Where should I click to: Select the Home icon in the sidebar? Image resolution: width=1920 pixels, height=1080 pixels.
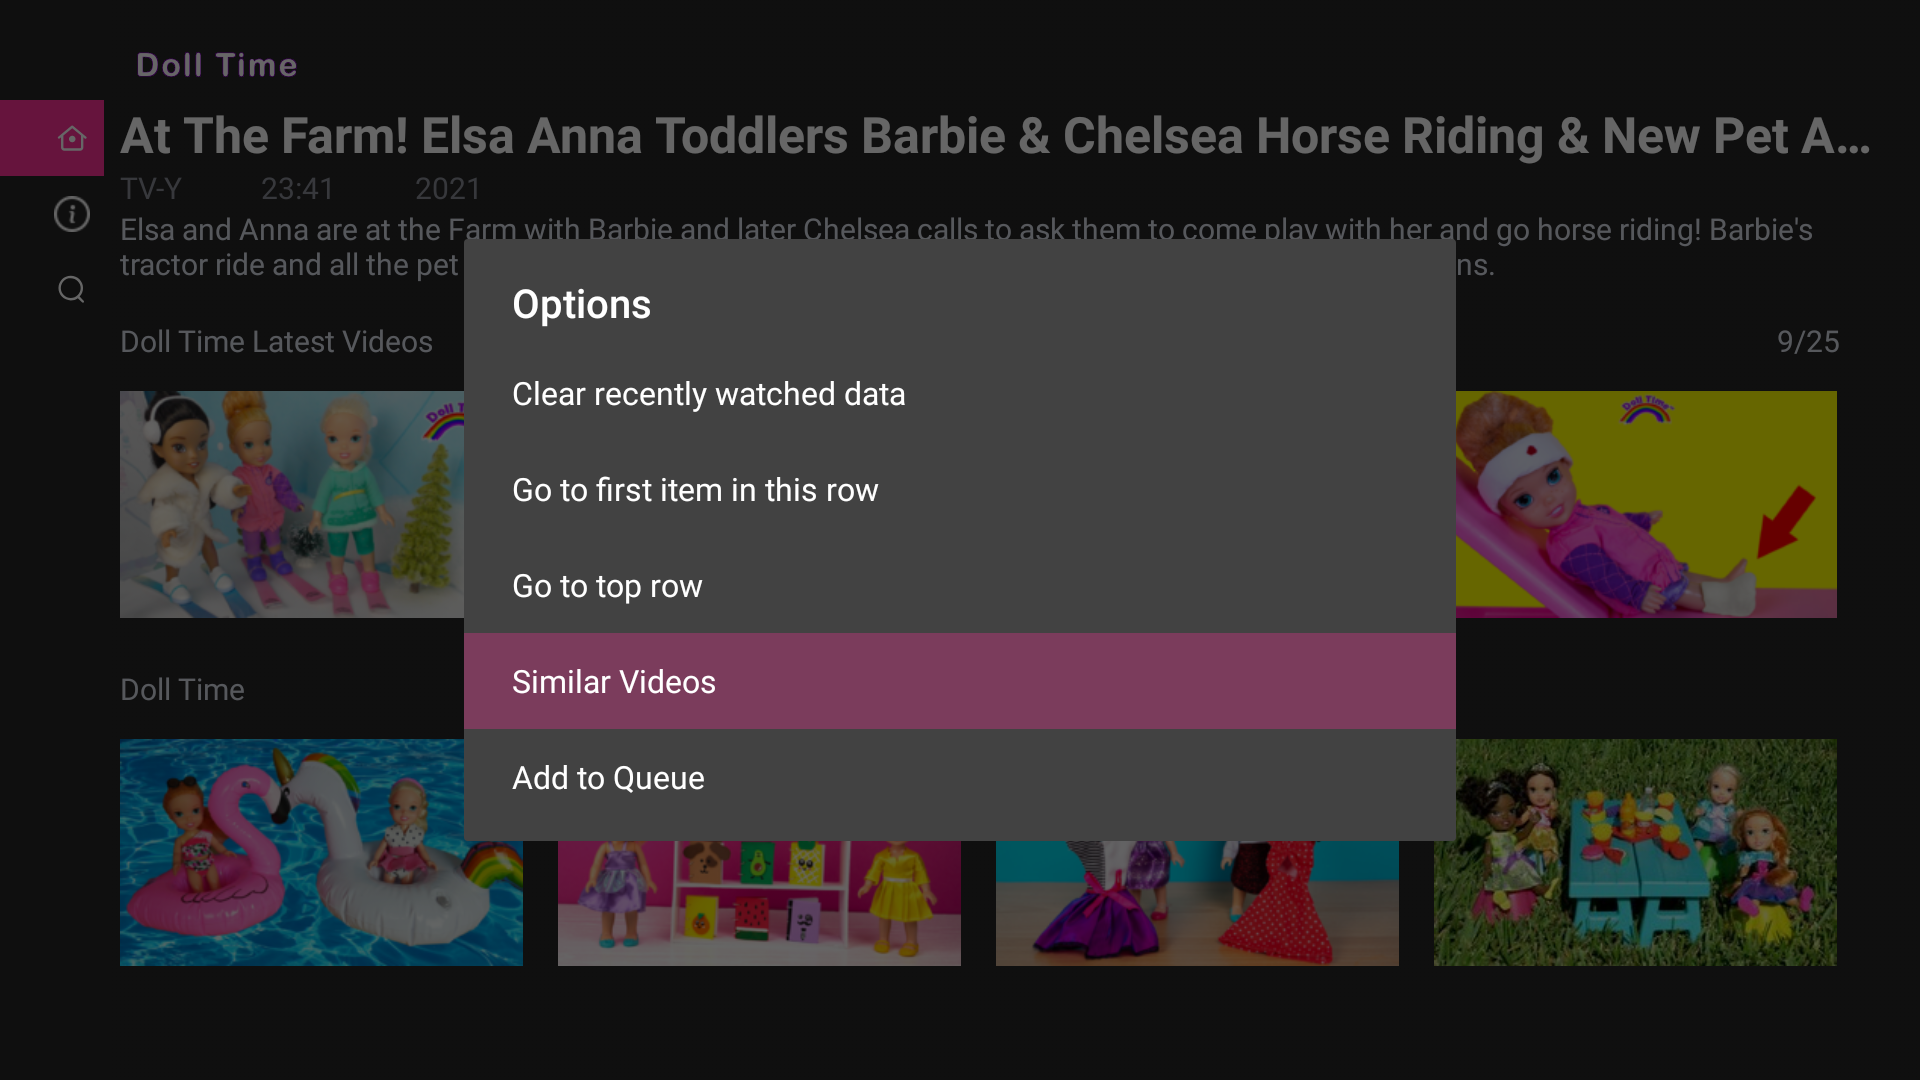click(x=71, y=138)
